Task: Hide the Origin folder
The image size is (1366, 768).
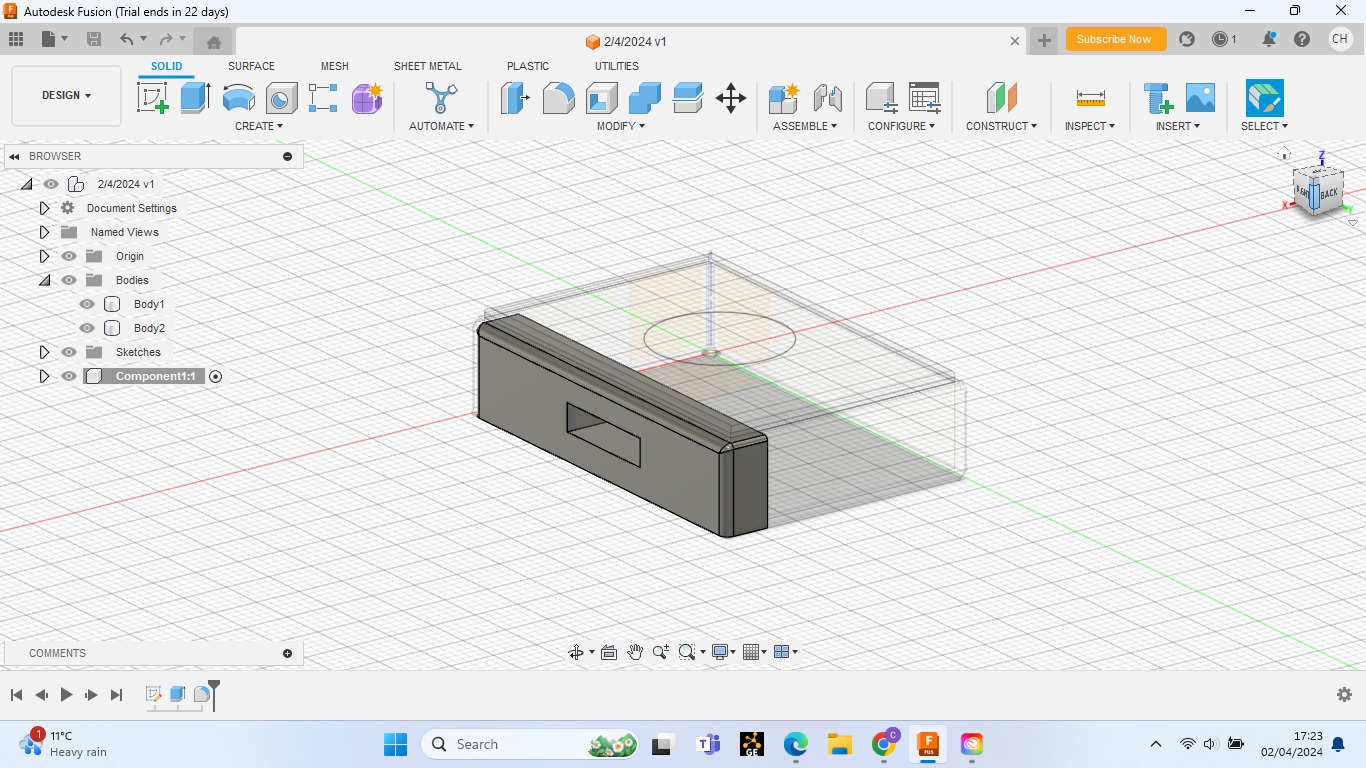Action: click(69, 256)
